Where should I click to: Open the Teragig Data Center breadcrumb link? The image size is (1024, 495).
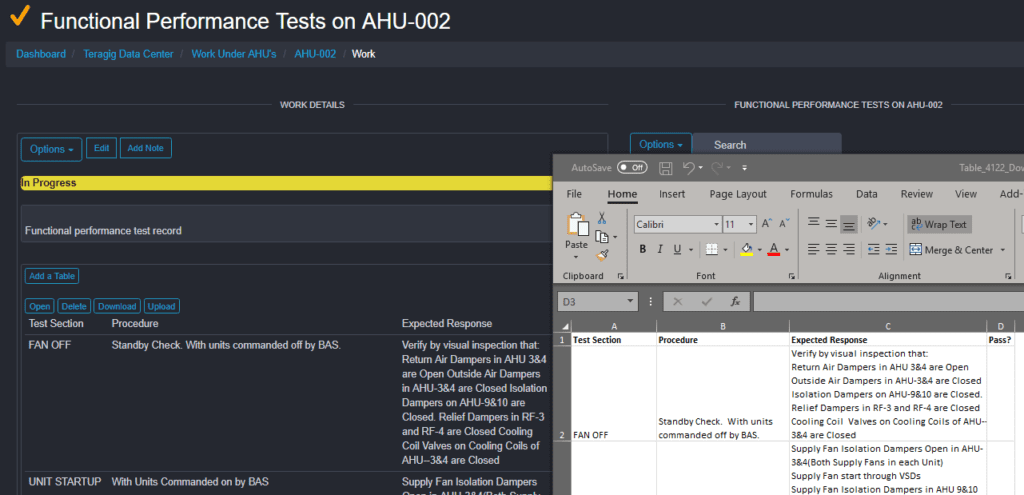128,54
